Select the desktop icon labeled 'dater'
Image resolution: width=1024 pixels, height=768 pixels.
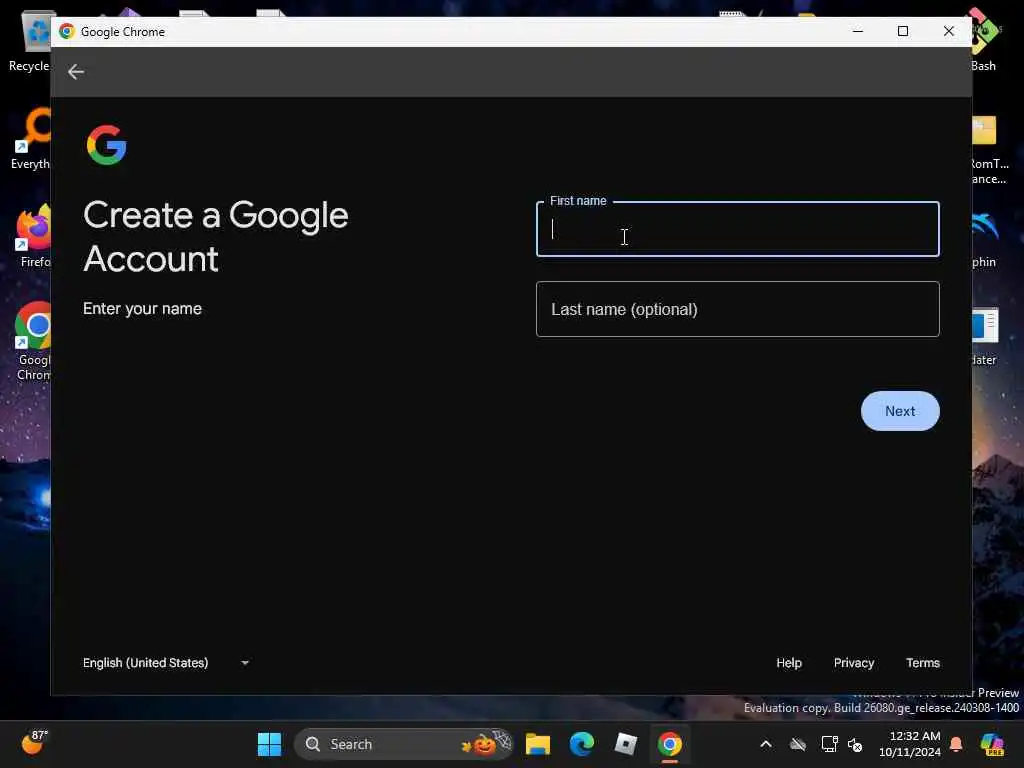pyautogui.click(x=985, y=336)
